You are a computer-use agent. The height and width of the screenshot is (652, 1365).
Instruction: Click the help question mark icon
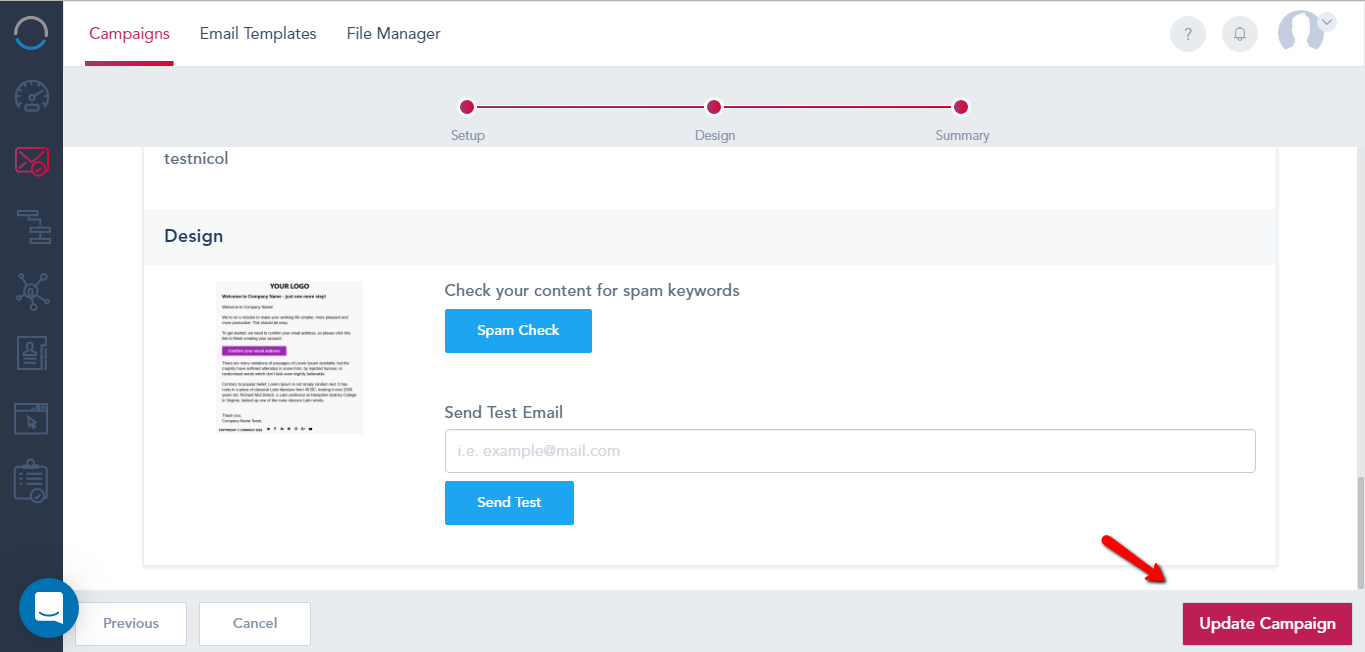tap(1188, 34)
